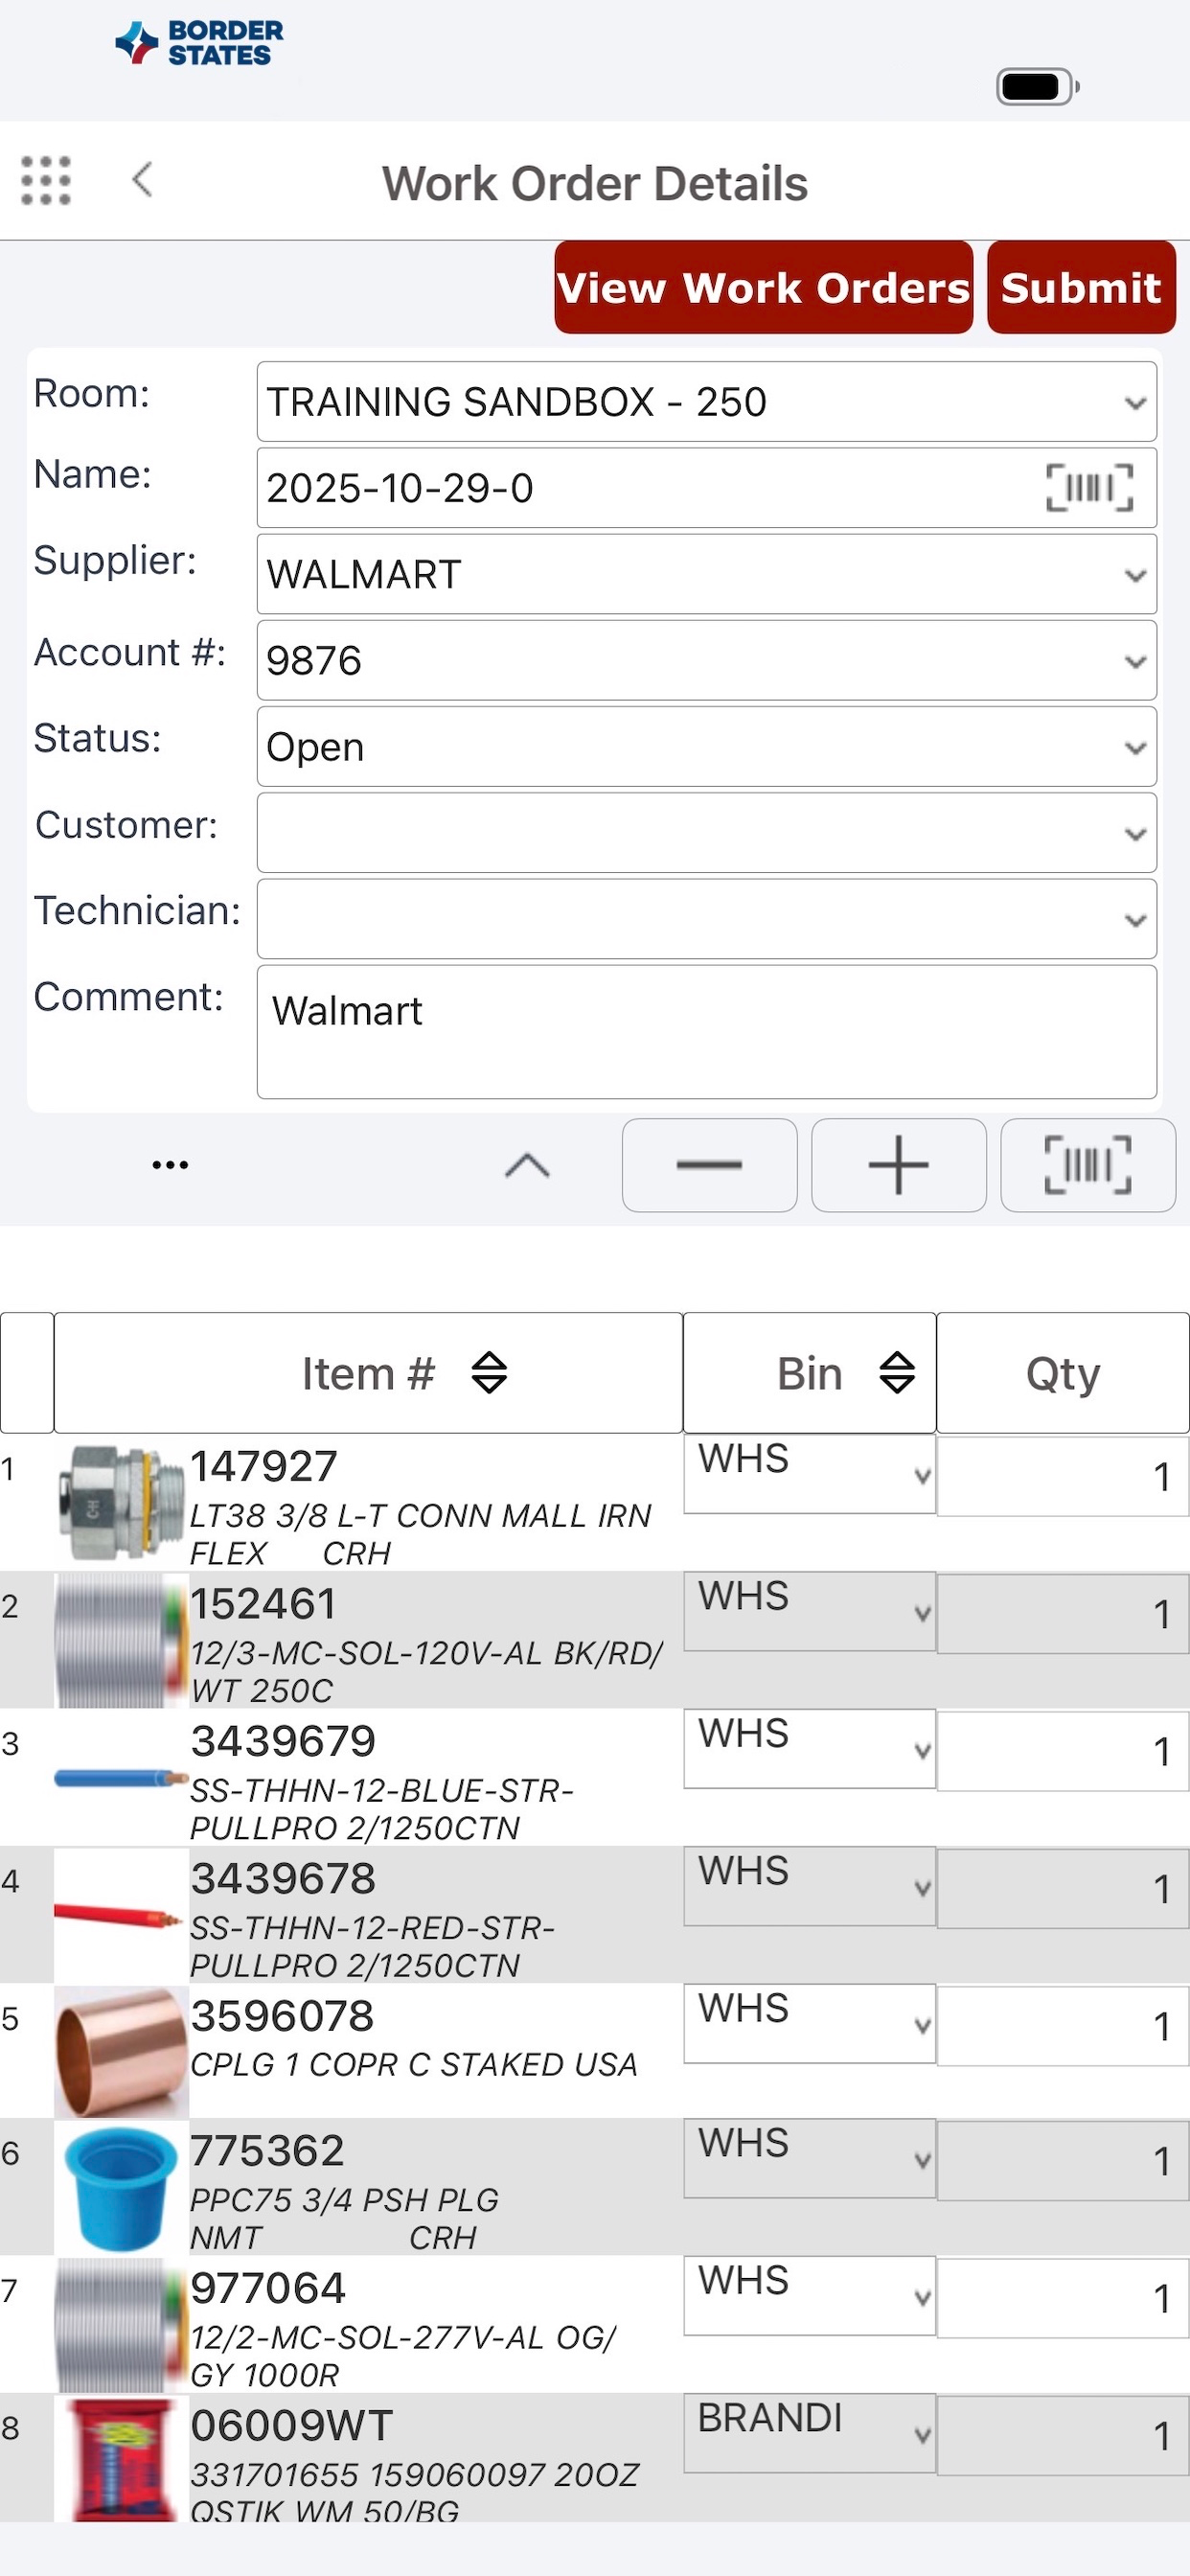This screenshot has height=2576, width=1190.
Task: Tap the battery indicator in status bar
Action: pos(1037,86)
